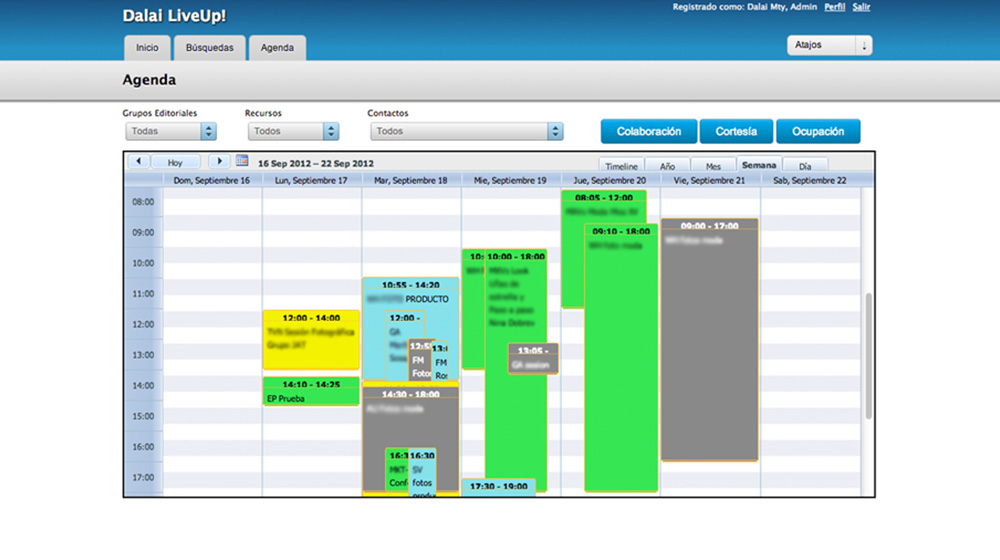Image resolution: width=1000 pixels, height=560 pixels.
Task: Jump to today with Hoy button
Action: click(x=176, y=162)
